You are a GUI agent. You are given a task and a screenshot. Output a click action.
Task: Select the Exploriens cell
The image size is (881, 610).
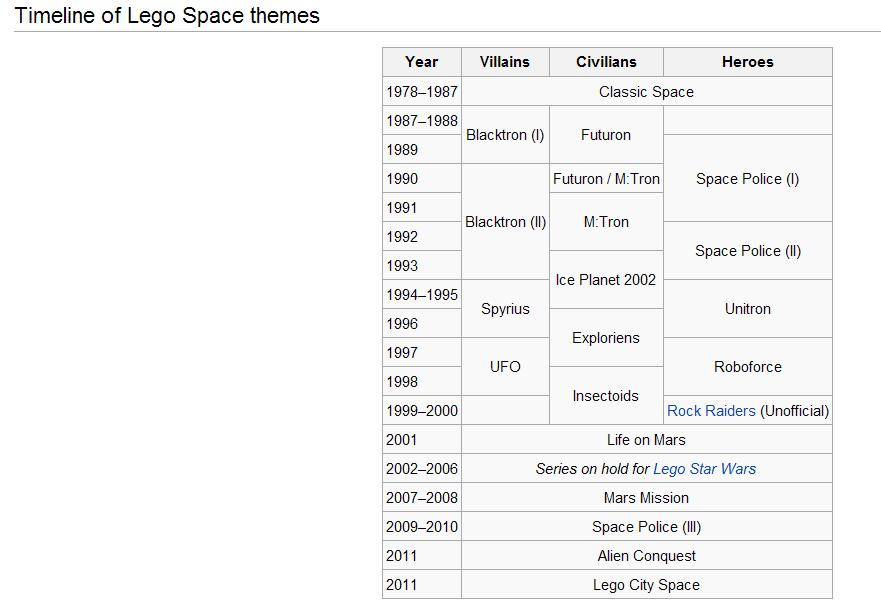click(x=606, y=338)
